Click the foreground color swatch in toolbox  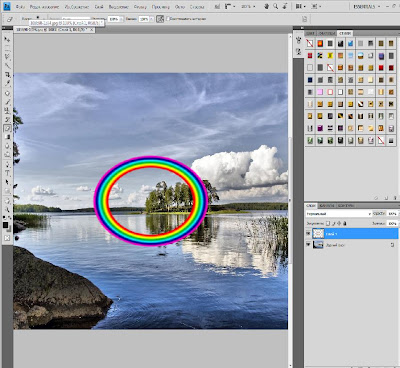(5, 225)
